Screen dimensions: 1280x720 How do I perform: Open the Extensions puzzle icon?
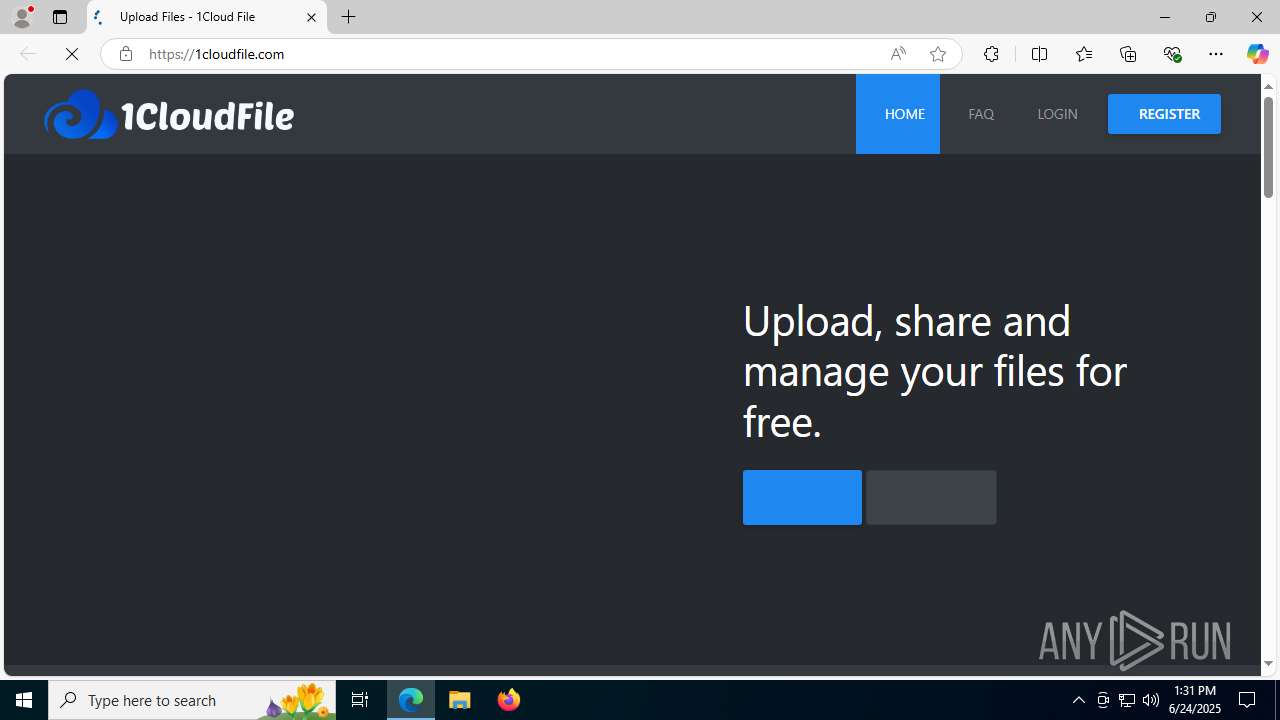tap(991, 54)
